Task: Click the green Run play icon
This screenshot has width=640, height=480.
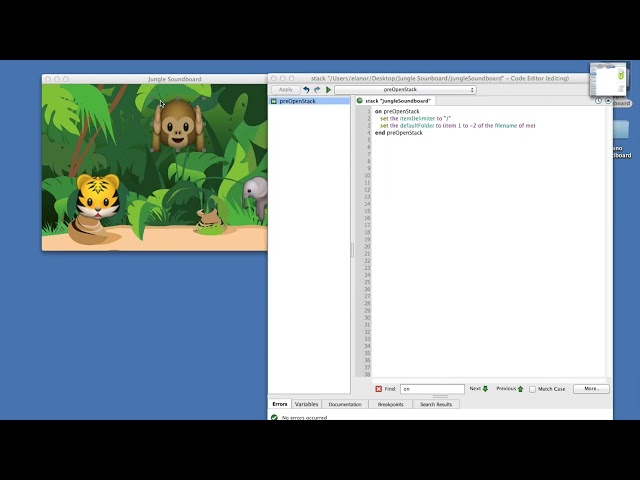Action: pos(328,90)
